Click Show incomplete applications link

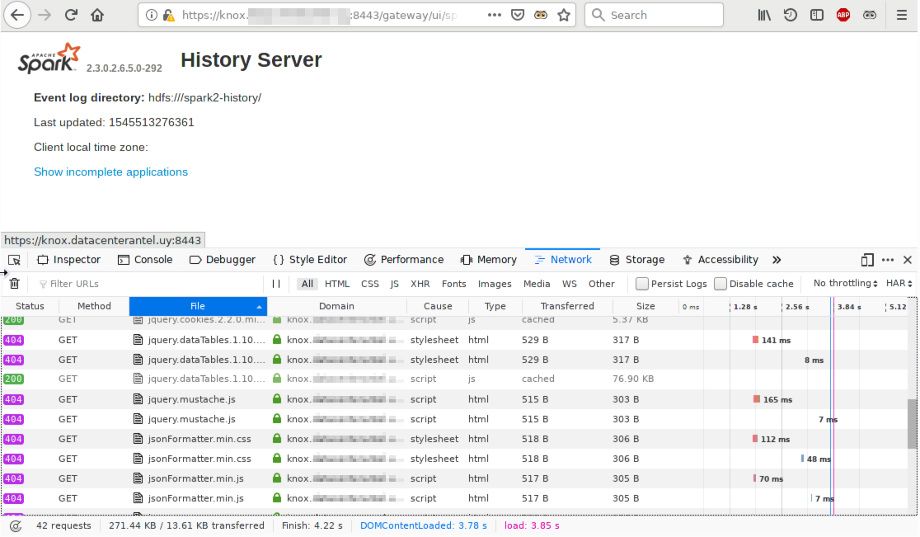click(x=111, y=172)
